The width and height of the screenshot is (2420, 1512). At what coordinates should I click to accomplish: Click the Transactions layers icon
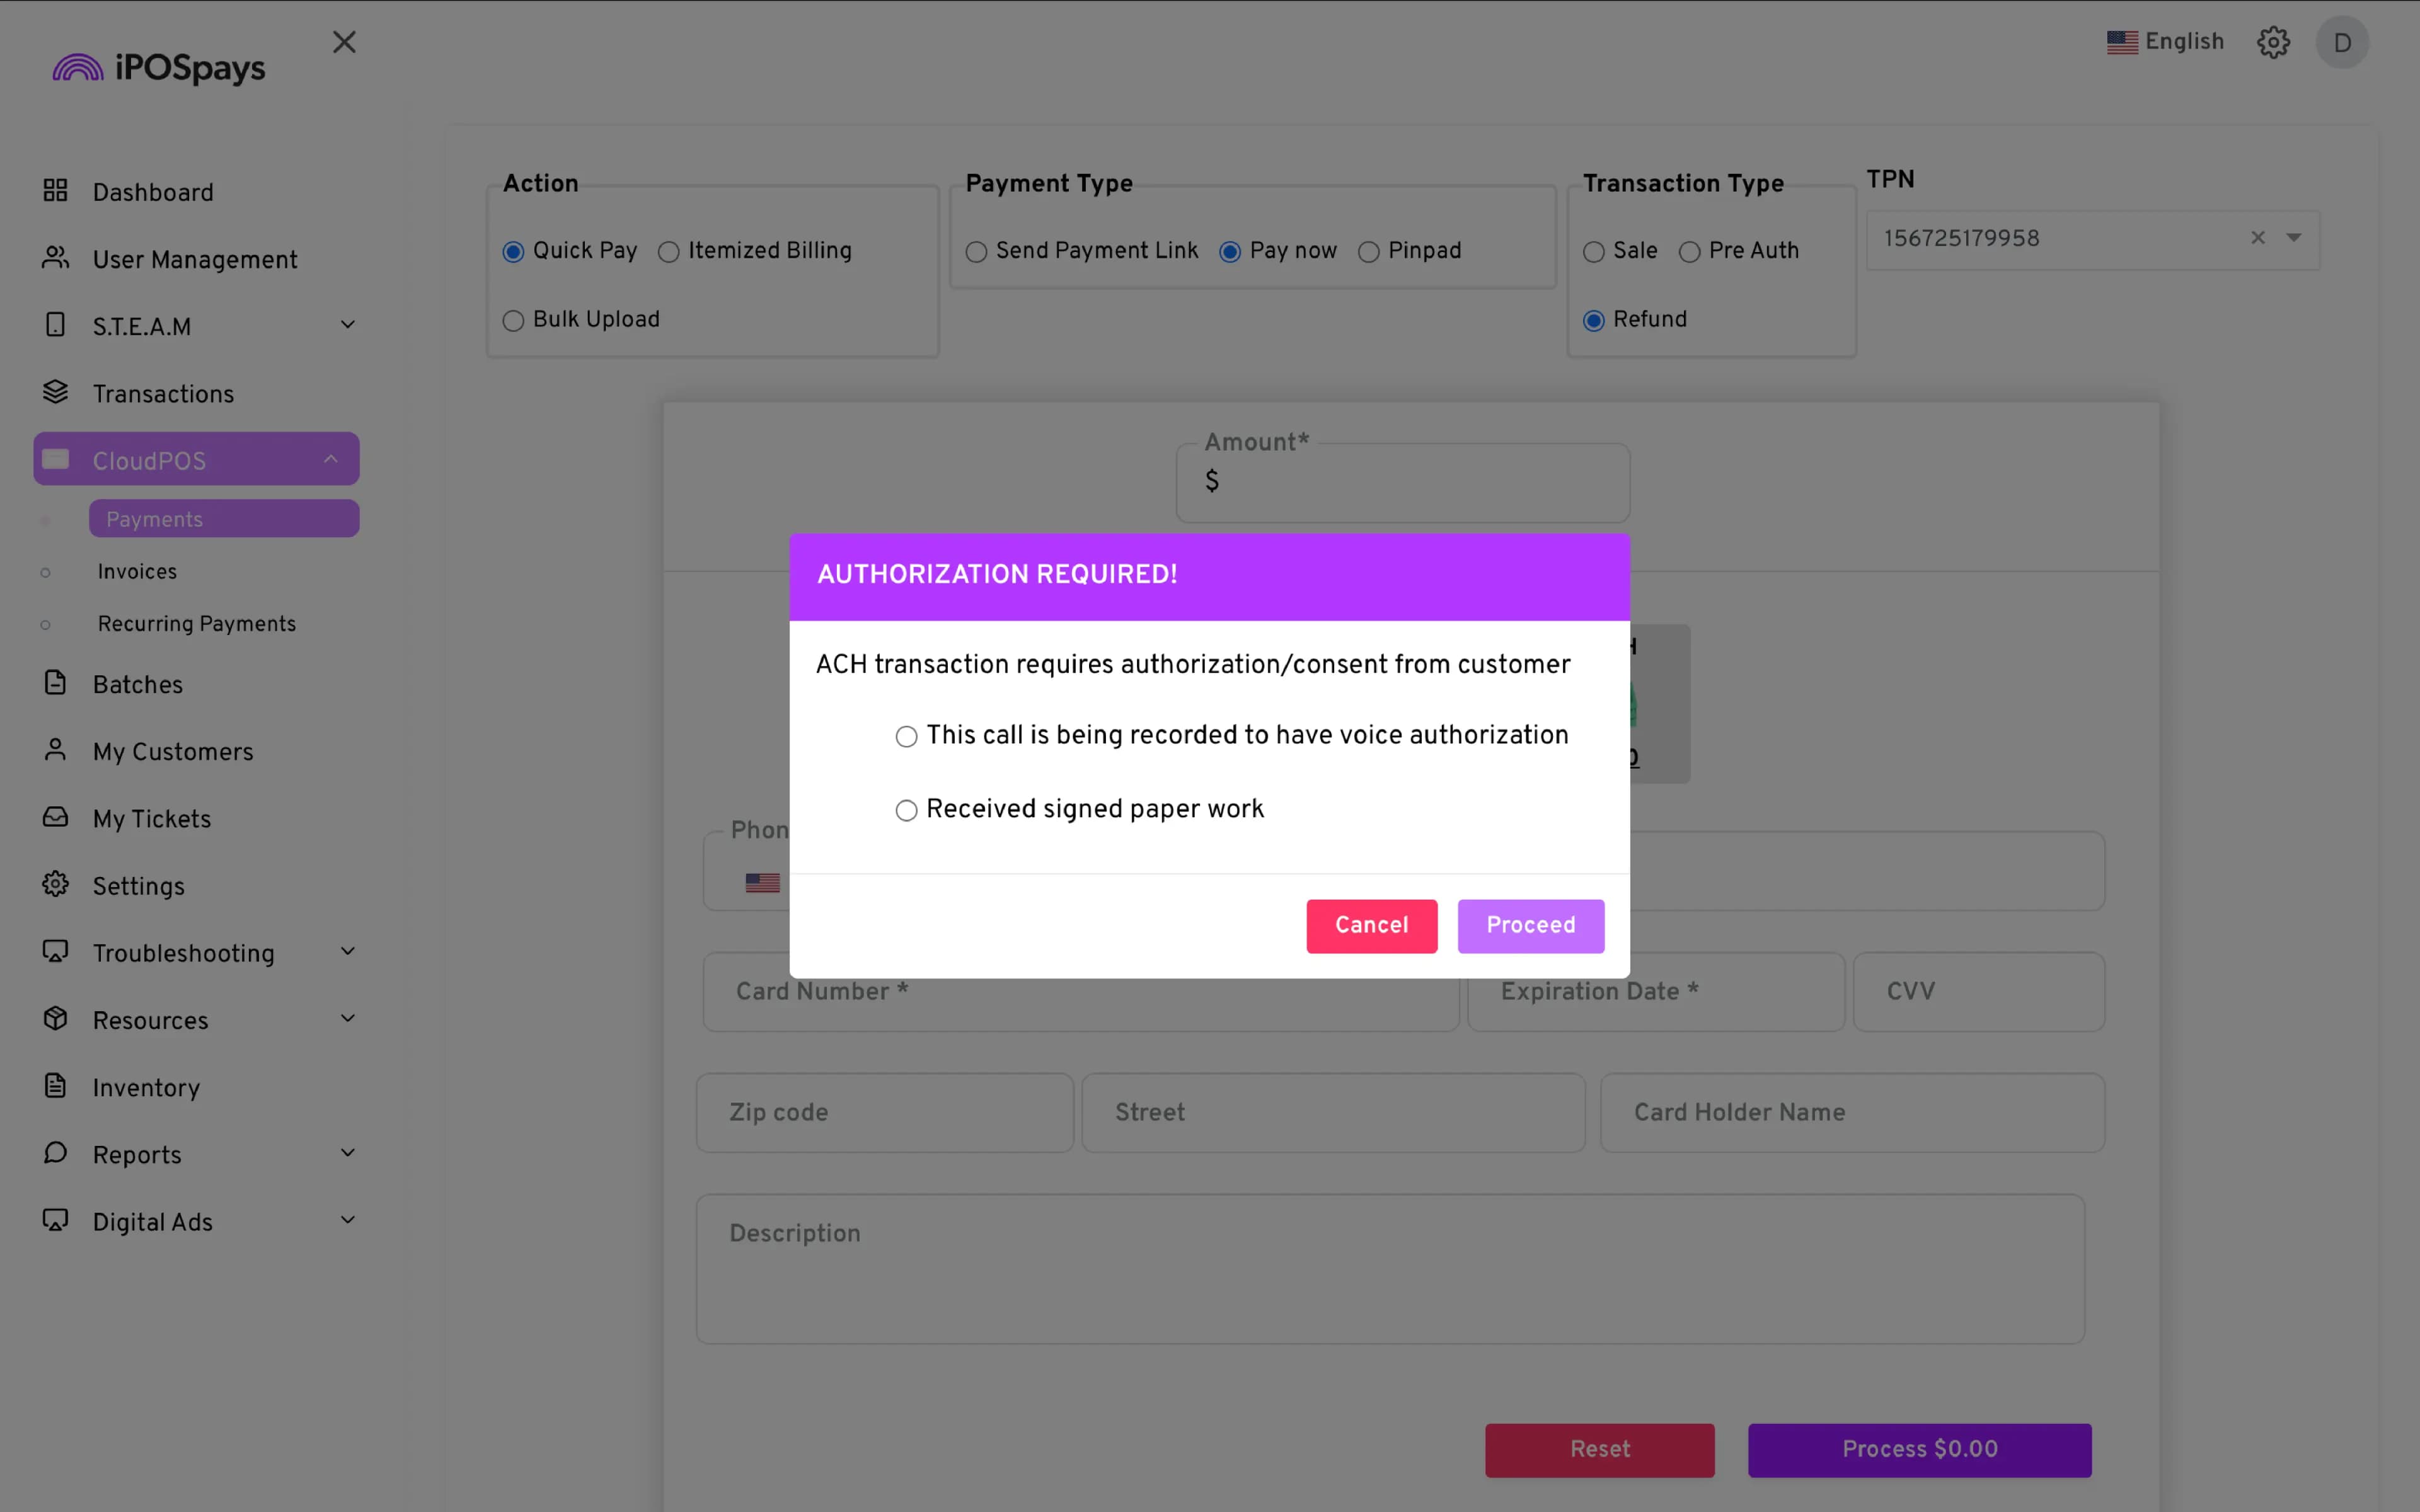pyautogui.click(x=56, y=392)
